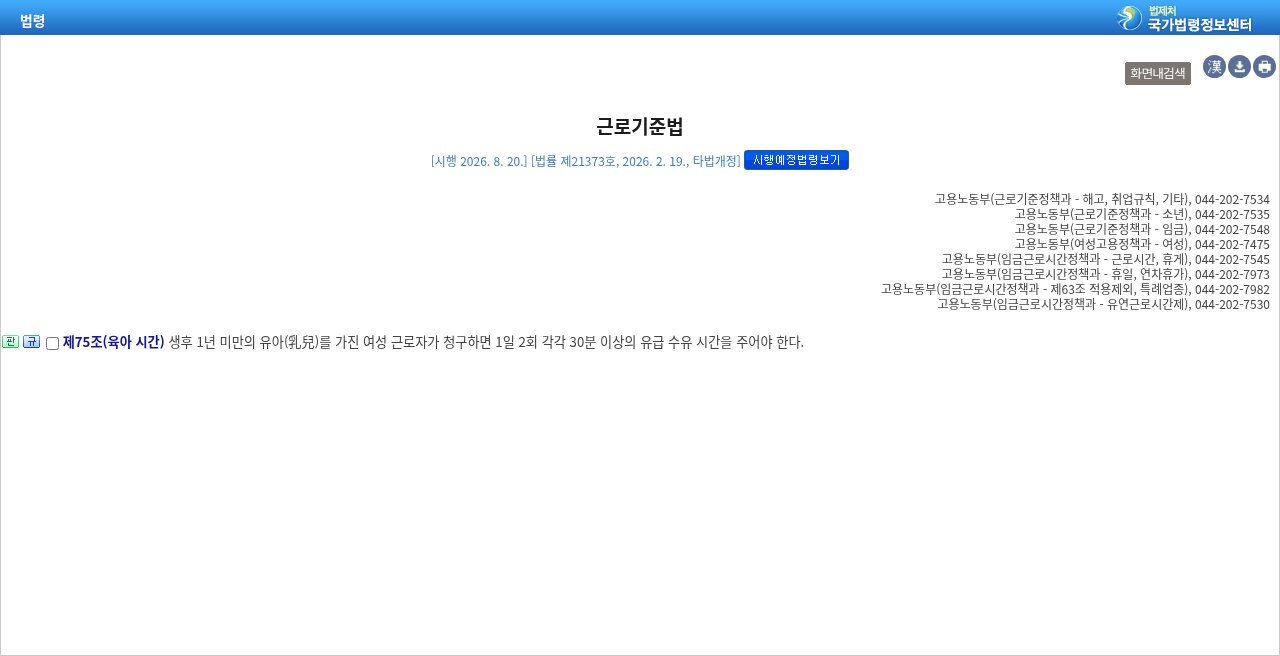This screenshot has height=656, width=1280.
Task: Select the 근로기준정책과 - 임금 contact line
Action: (1142, 229)
